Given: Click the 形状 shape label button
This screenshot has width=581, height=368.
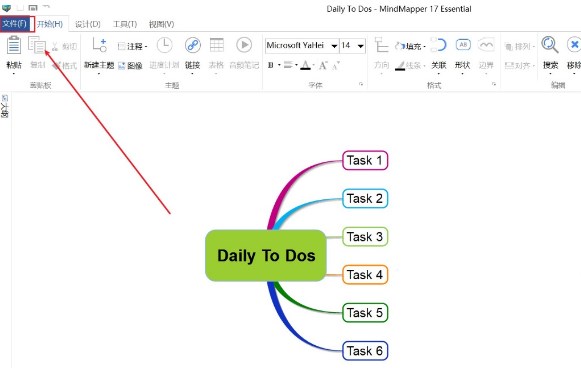Looking at the screenshot, I should tap(462, 65).
